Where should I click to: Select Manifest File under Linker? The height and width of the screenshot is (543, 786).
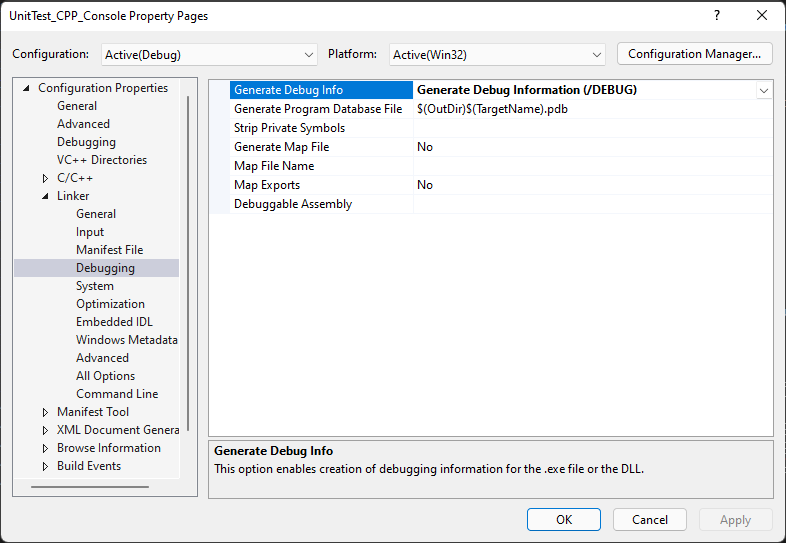[x=109, y=250]
